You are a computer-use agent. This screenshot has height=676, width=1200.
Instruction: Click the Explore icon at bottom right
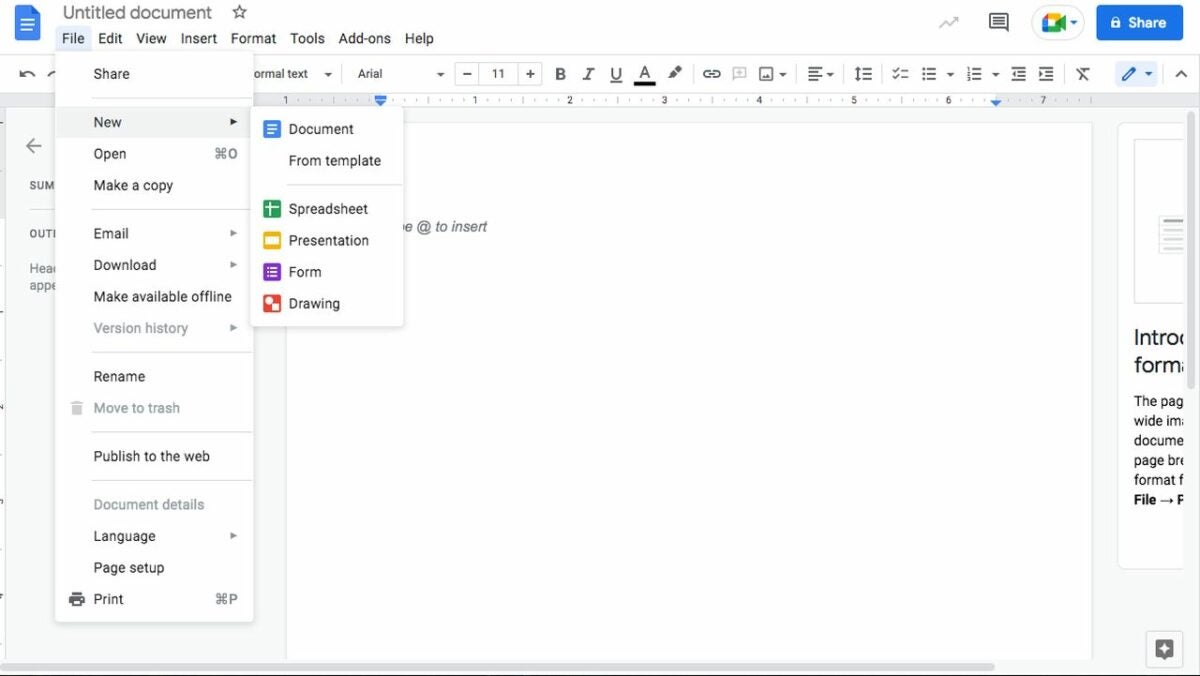(1164, 649)
